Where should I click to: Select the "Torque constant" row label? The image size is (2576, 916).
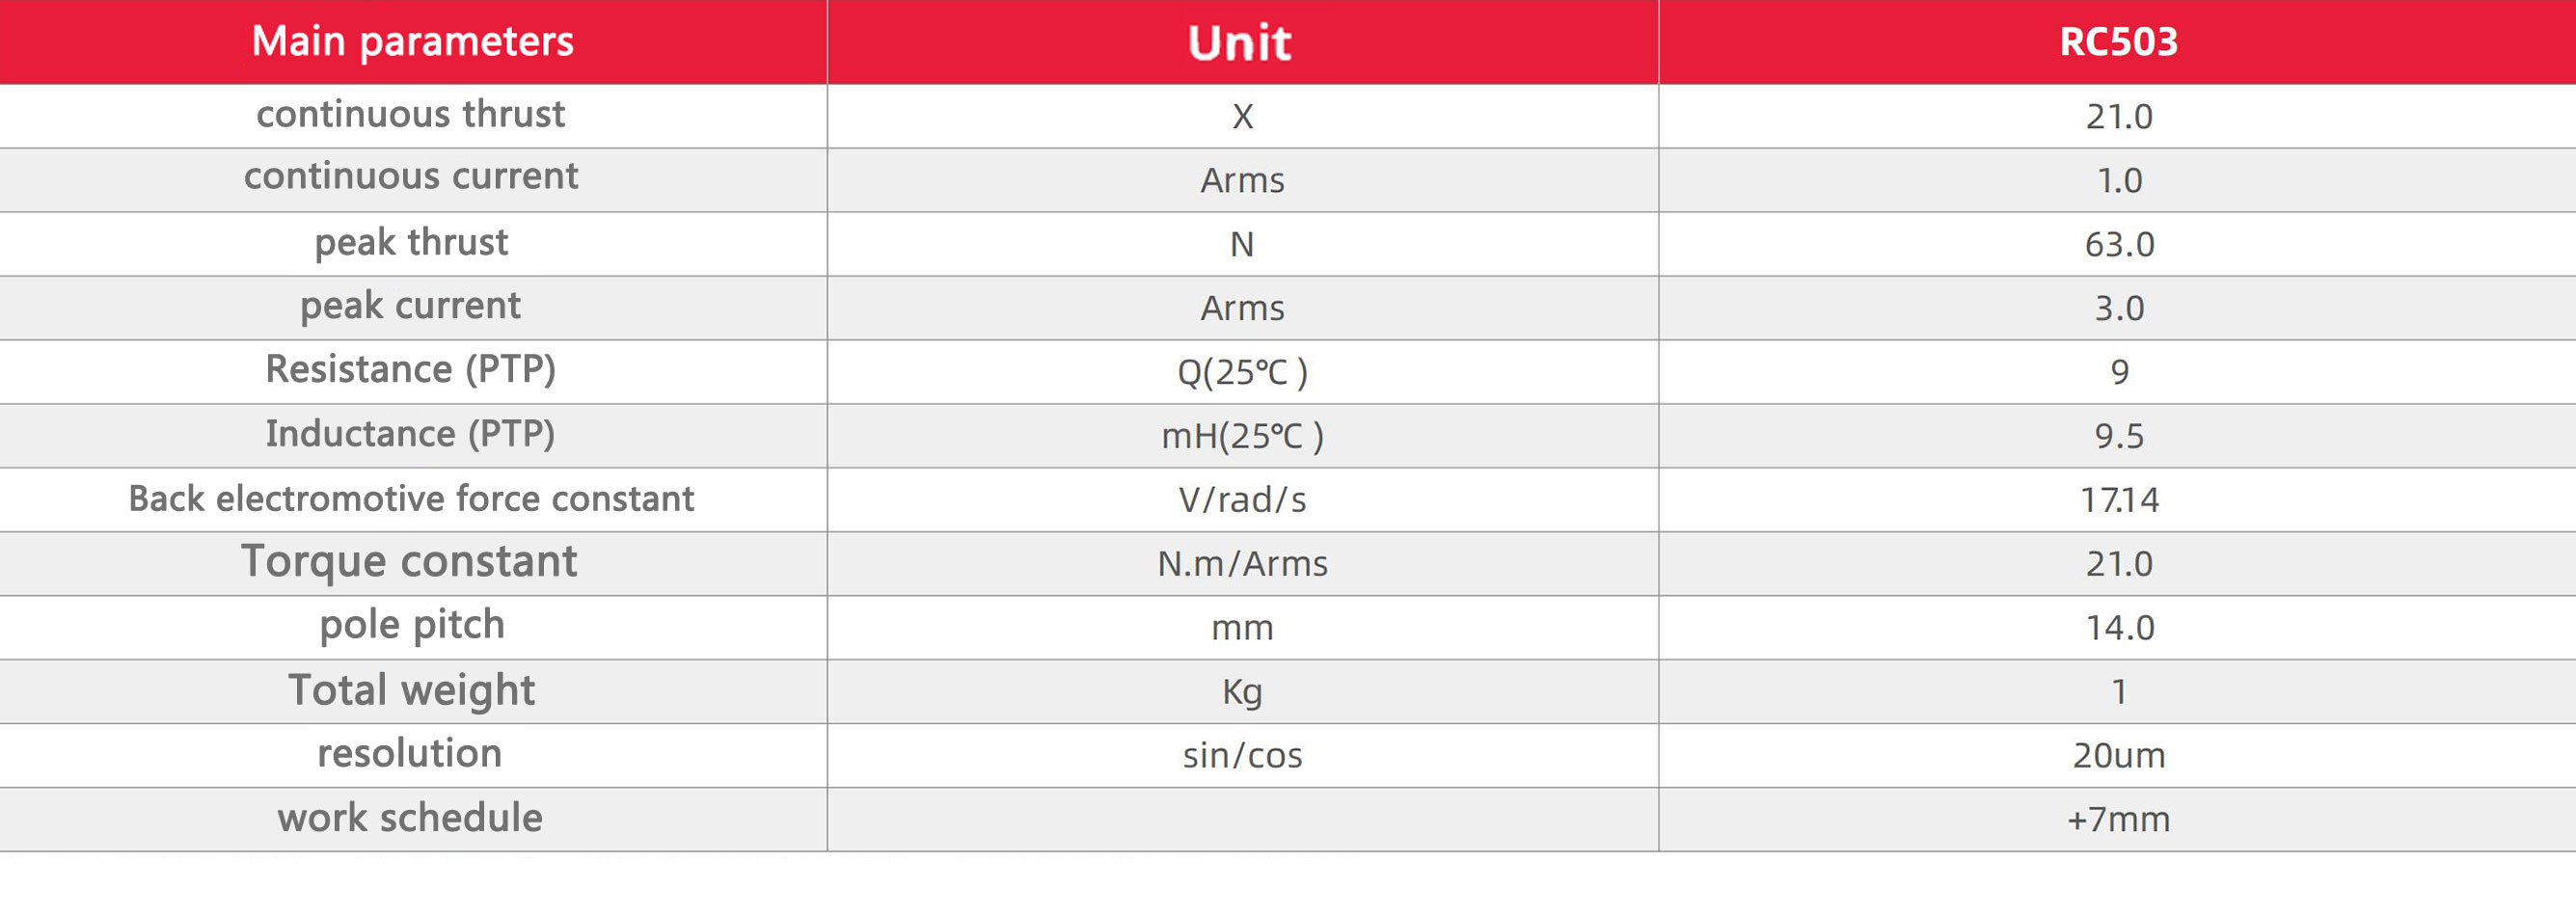409,562
